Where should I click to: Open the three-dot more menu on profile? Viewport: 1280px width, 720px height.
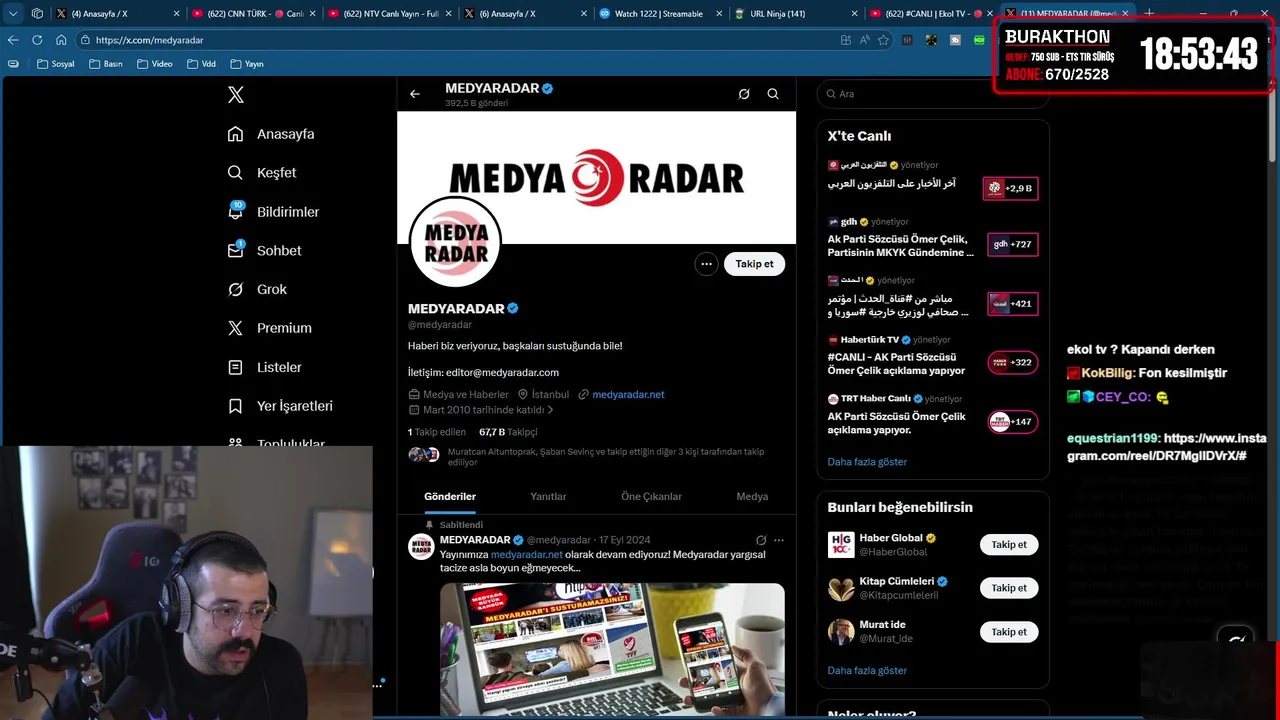click(x=706, y=264)
